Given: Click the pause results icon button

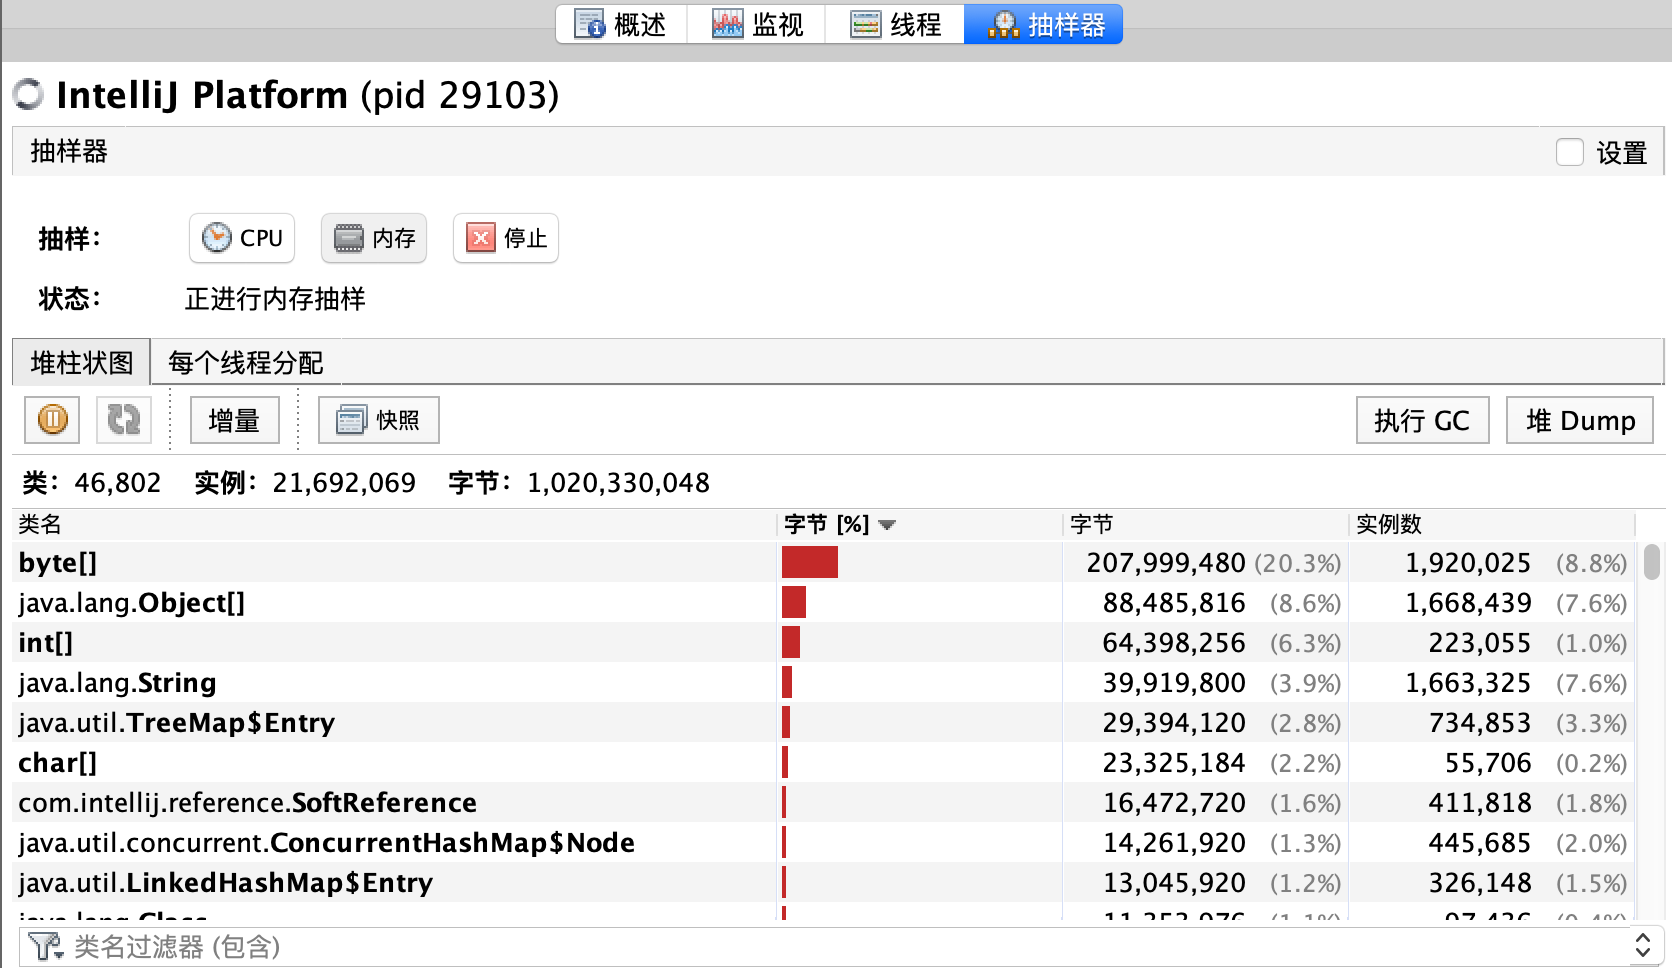Looking at the screenshot, I should 52,420.
